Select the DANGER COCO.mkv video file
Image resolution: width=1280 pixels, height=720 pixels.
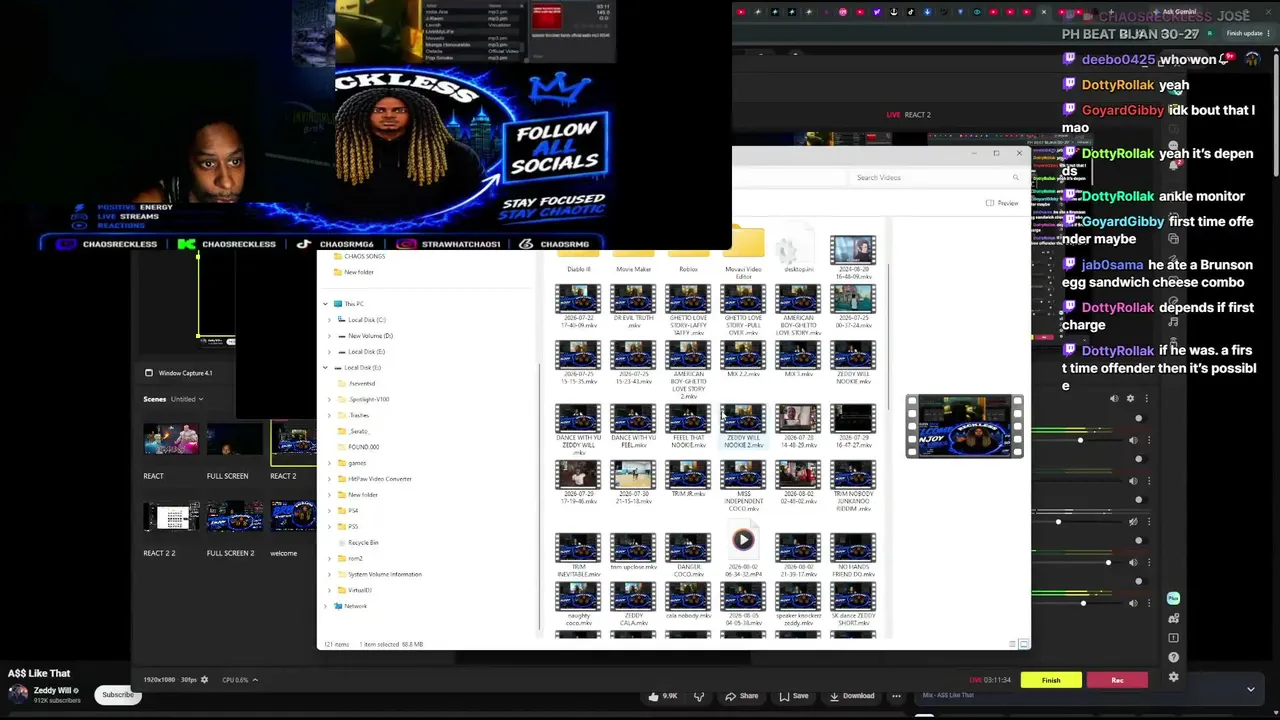688,556
